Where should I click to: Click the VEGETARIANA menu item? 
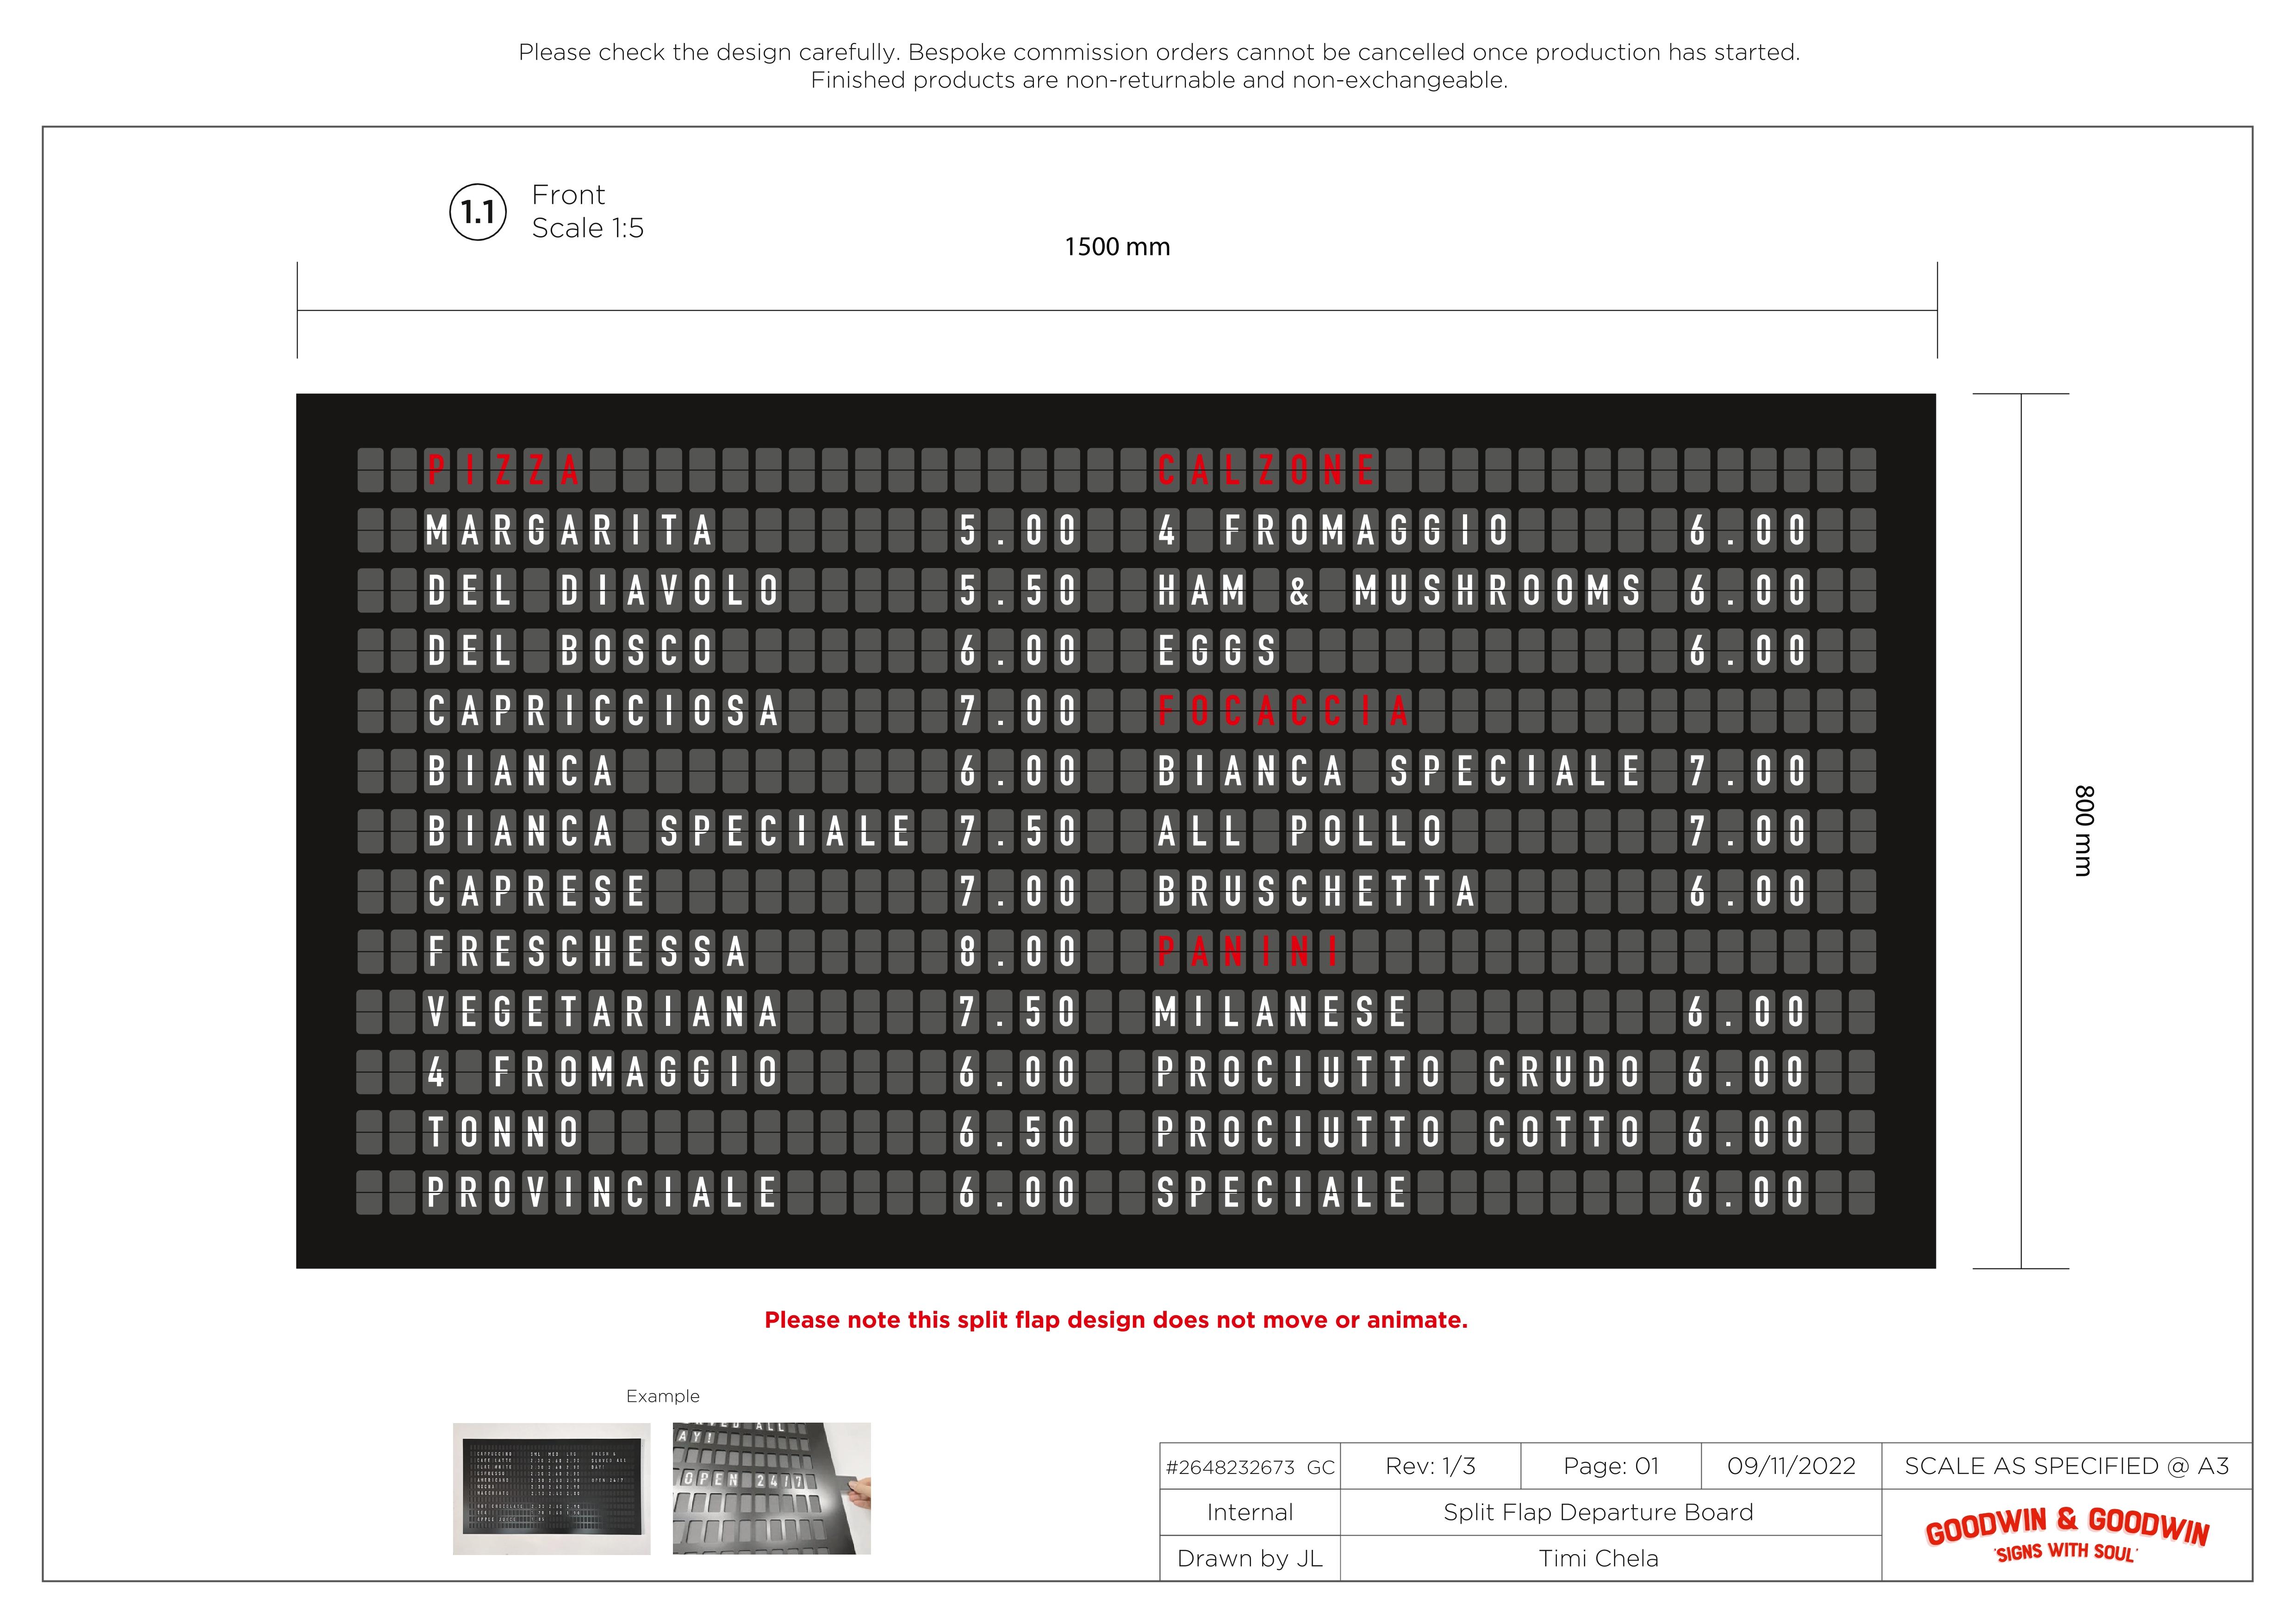point(602,1012)
